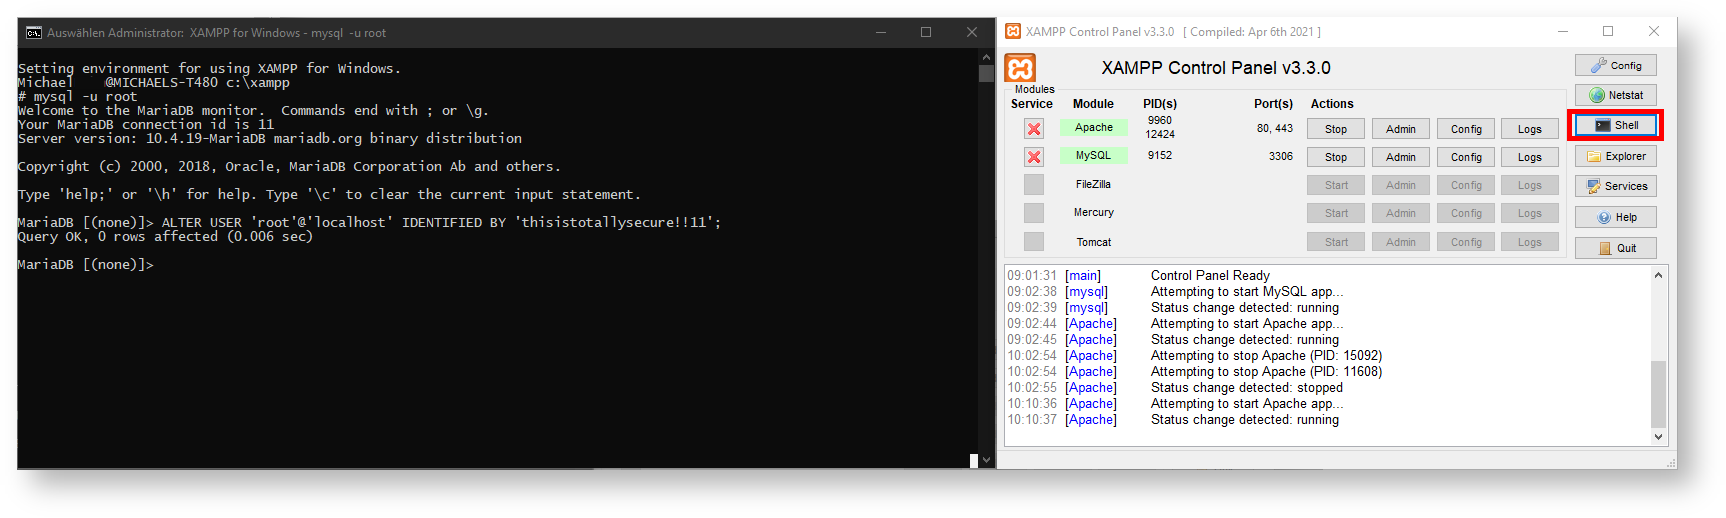The width and height of the screenshot is (1726, 518).
Task: Open the MySQL Admin page
Action: tap(1400, 157)
